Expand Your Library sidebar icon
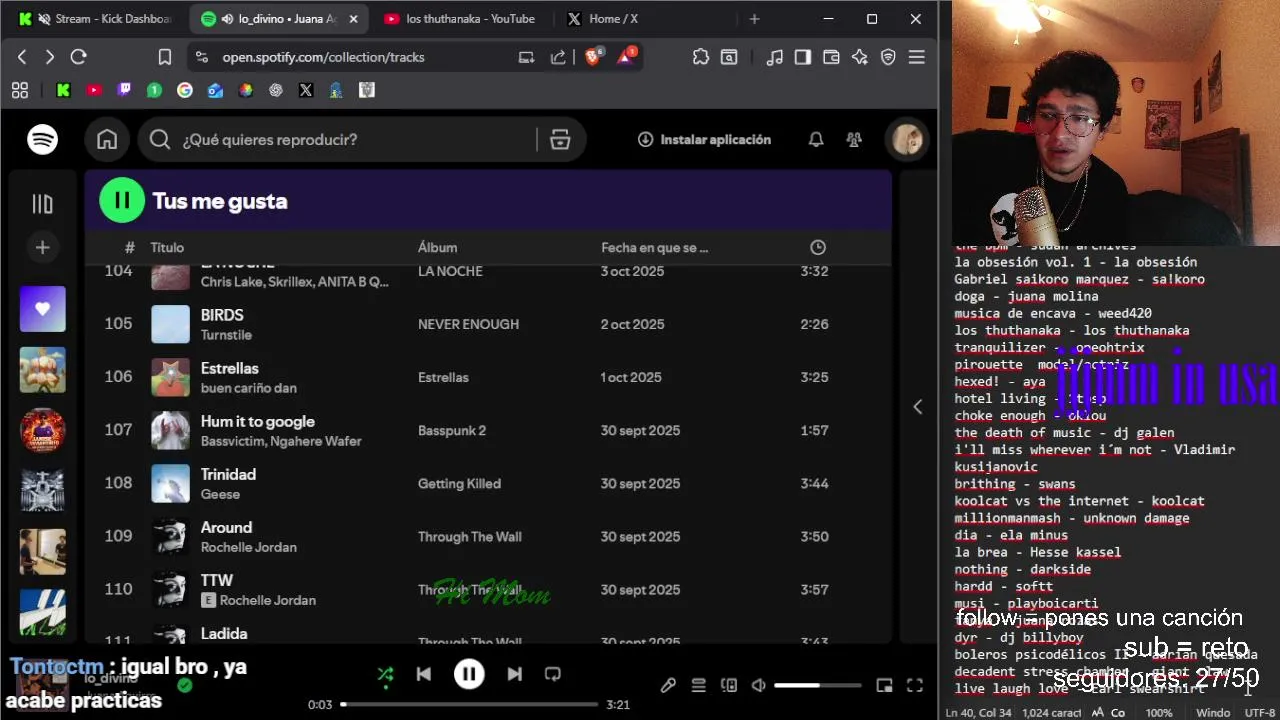The width and height of the screenshot is (1280, 720). 42,204
